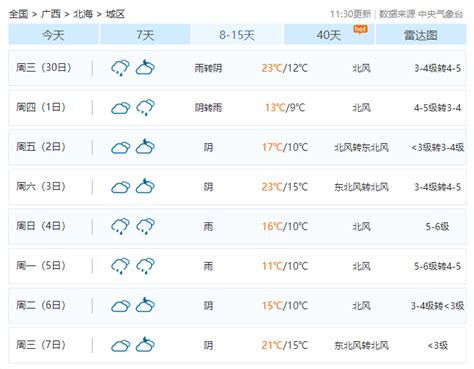
Task: Go to 全国 in the breadcrumb
Action: pyautogui.click(x=18, y=14)
